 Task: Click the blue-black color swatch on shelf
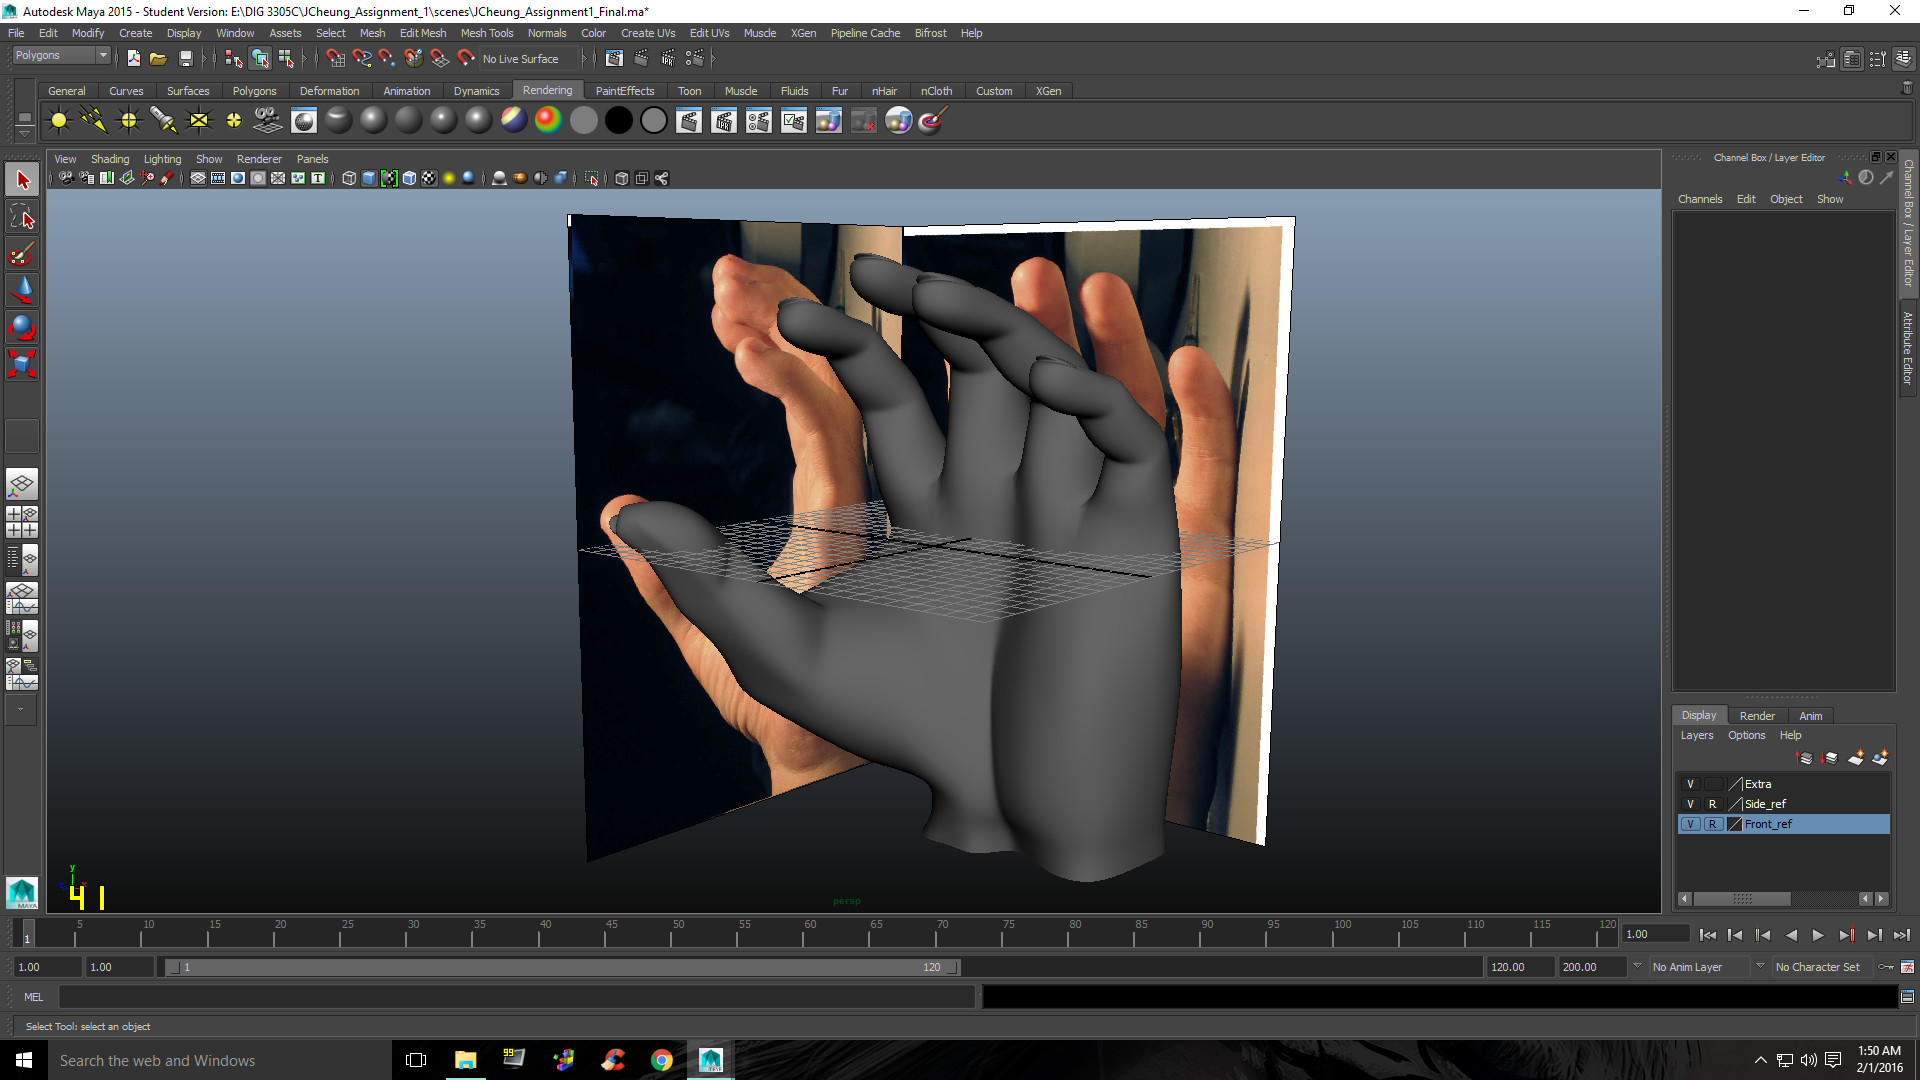514,120
